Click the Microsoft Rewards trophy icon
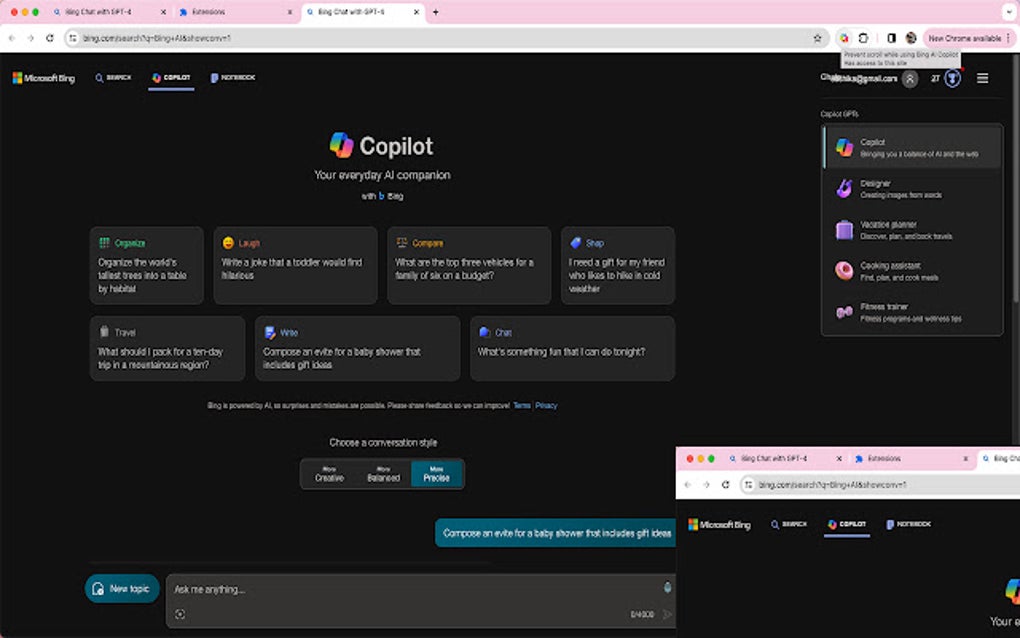The height and width of the screenshot is (638, 1020). 951,78
